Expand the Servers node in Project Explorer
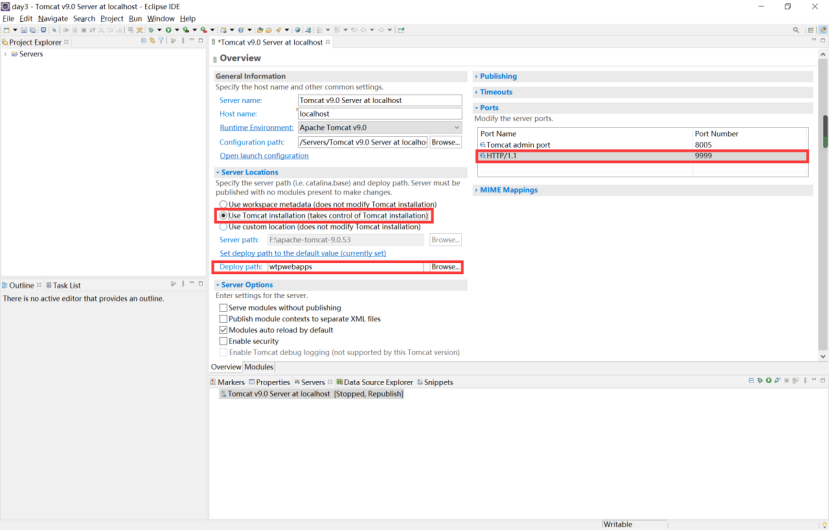This screenshot has width=830, height=530. point(5,54)
